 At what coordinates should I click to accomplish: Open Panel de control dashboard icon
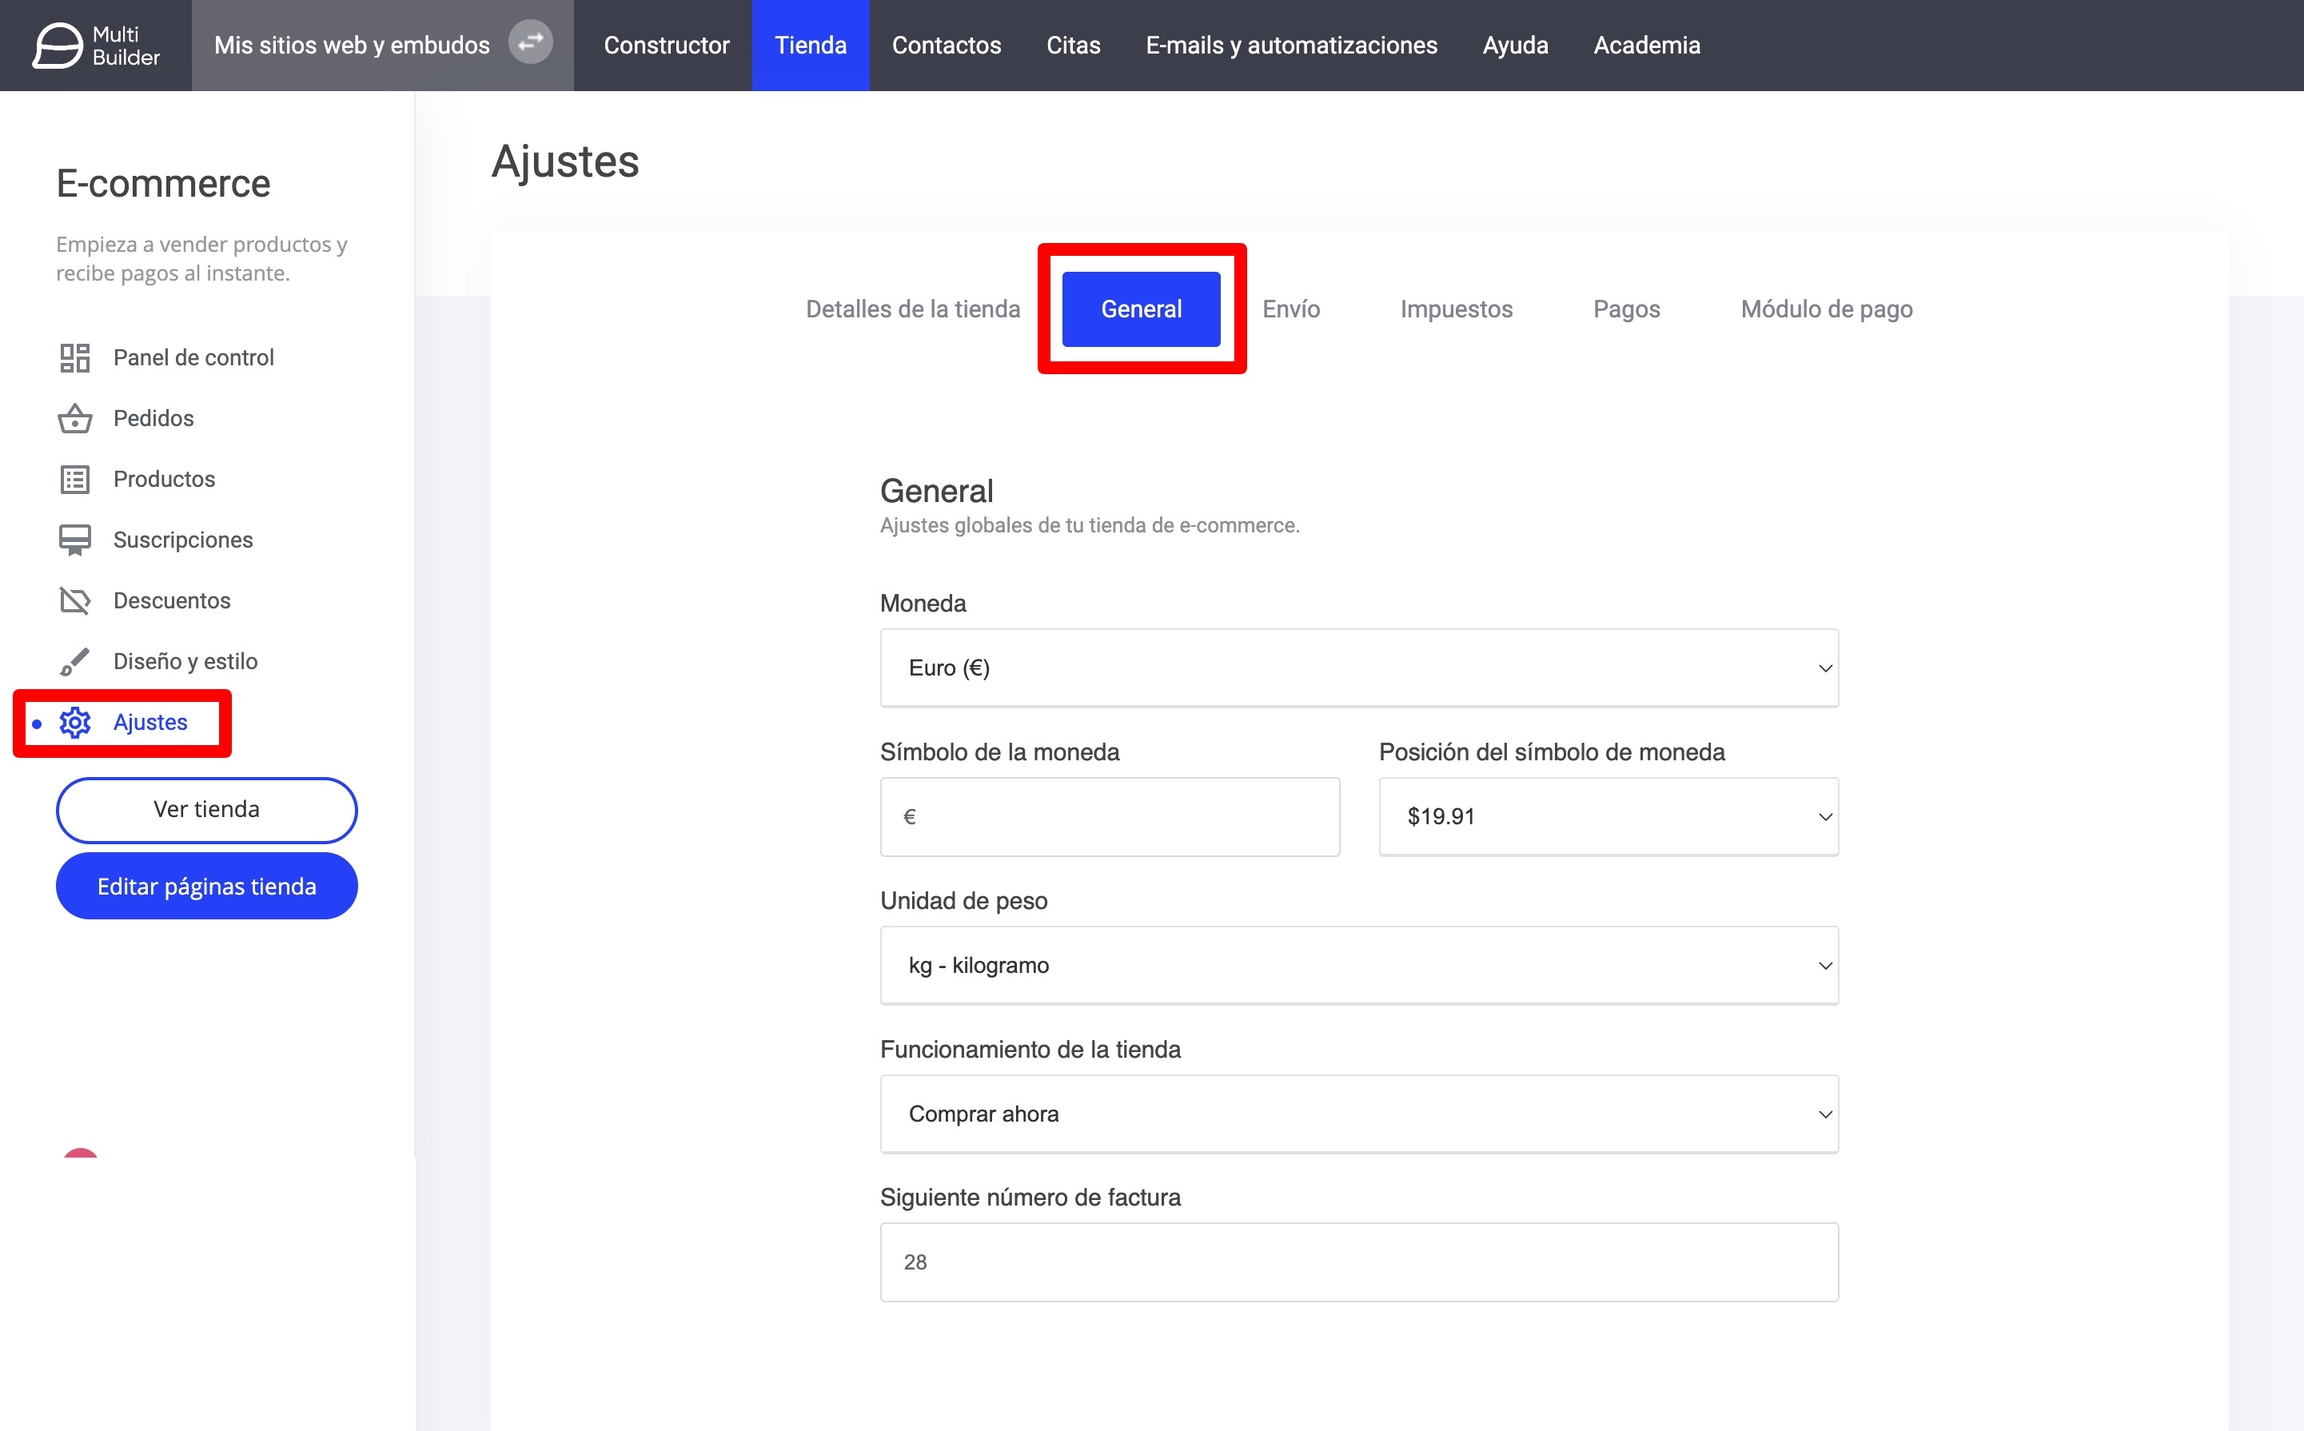(75, 357)
